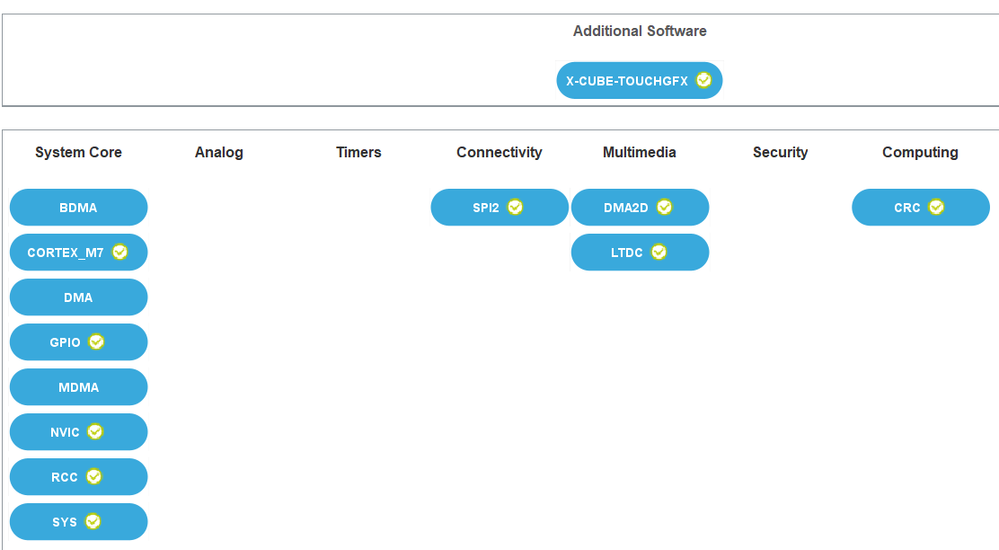The width and height of the screenshot is (999, 550).
Task: Select the Analog category header
Action: tap(219, 152)
